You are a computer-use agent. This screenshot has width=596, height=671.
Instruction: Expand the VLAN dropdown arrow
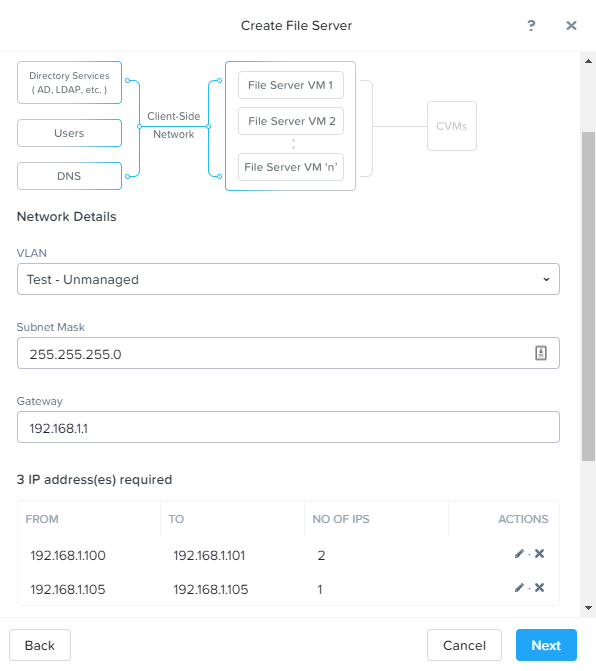[x=546, y=279]
